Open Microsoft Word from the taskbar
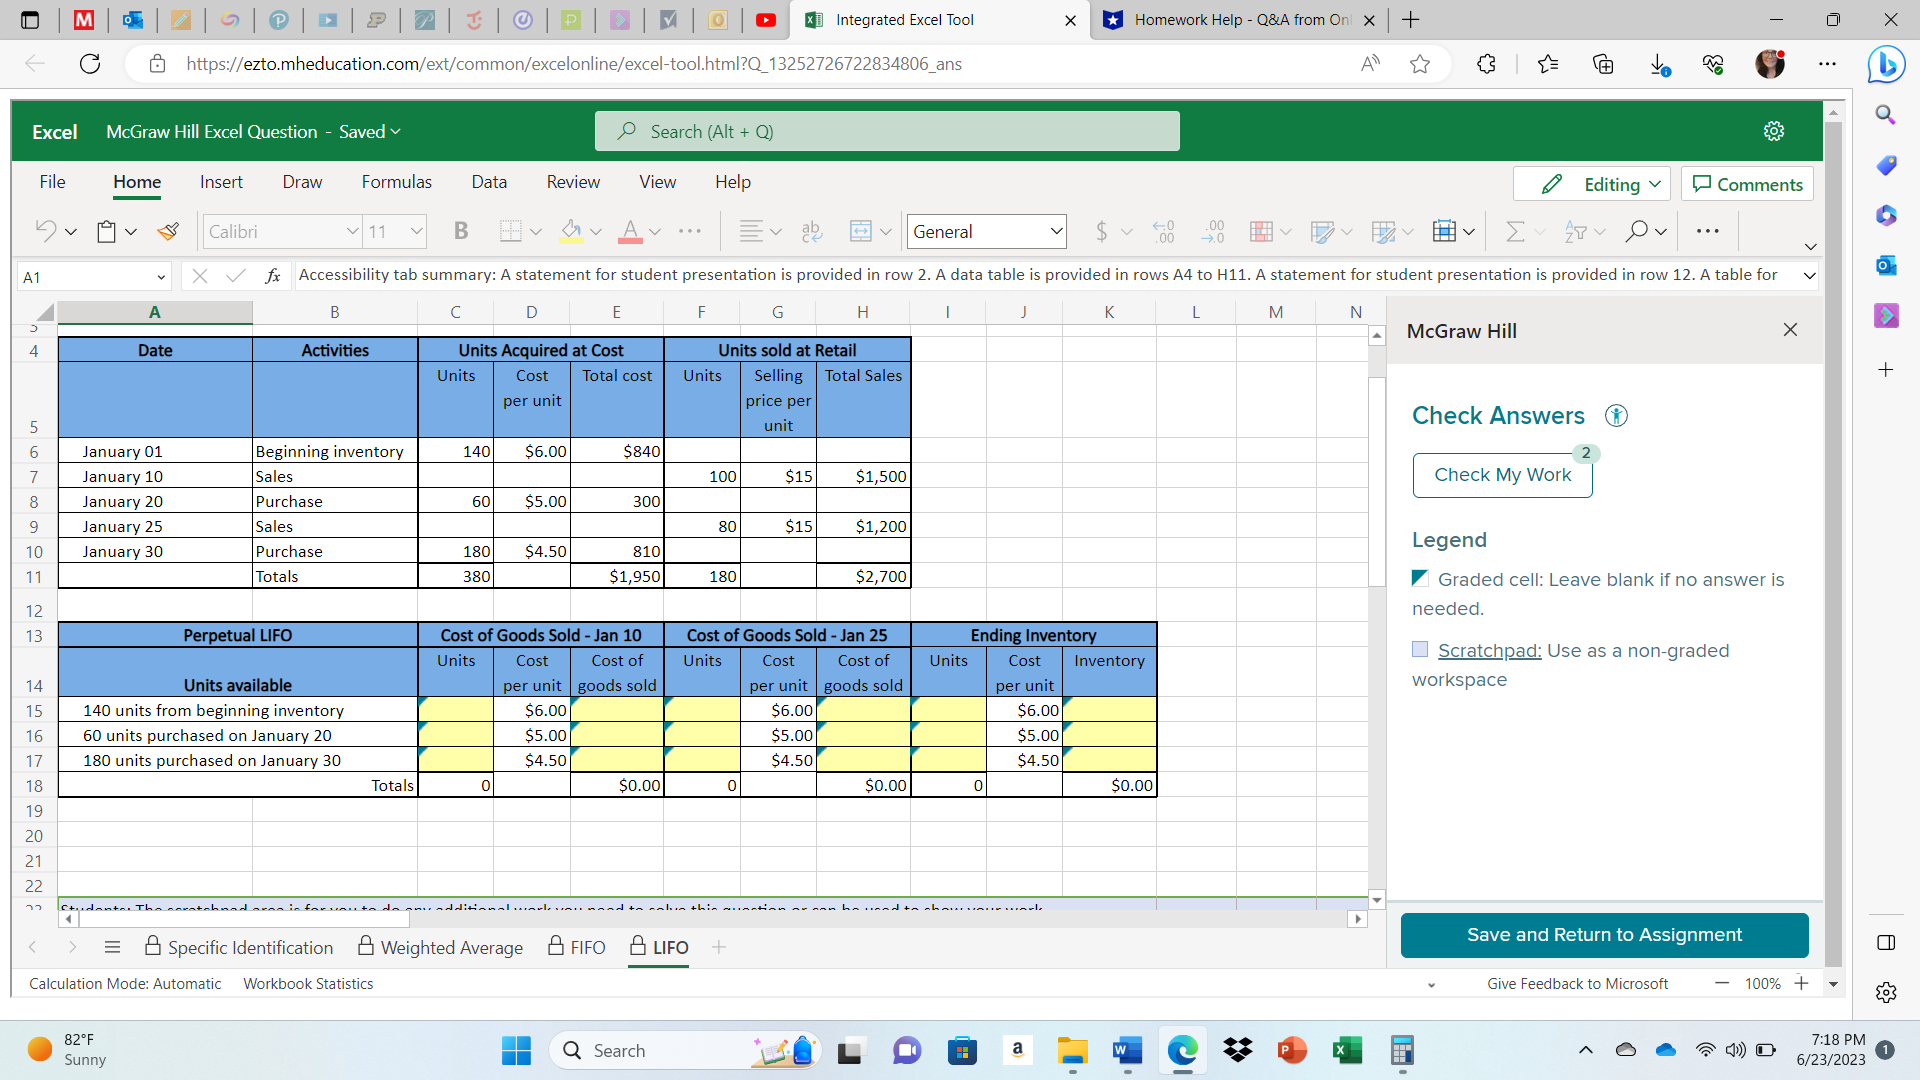The width and height of the screenshot is (1920, 1080). 1127,1051
